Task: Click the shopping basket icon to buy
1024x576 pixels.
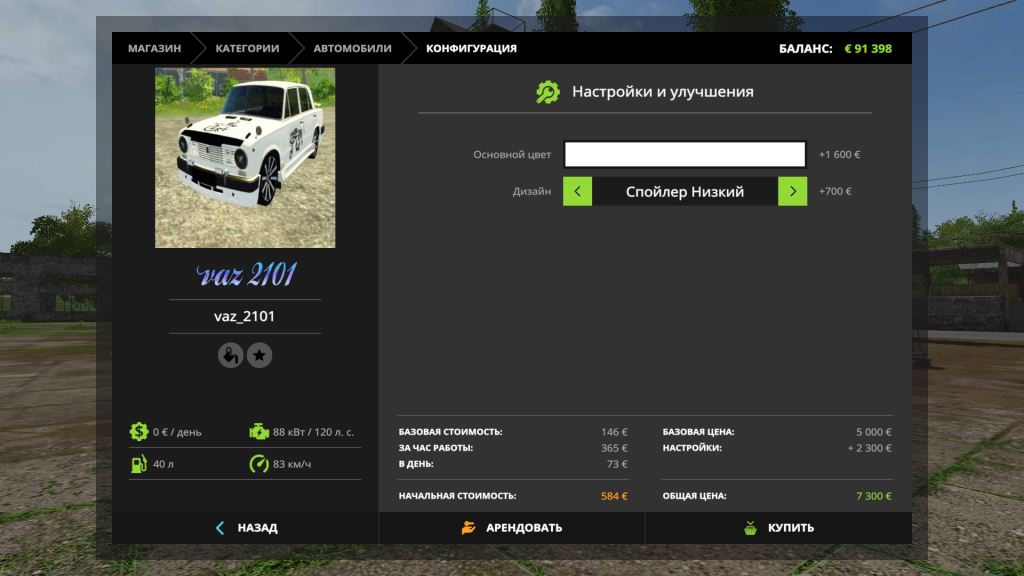Action: (x=750, y=528)
